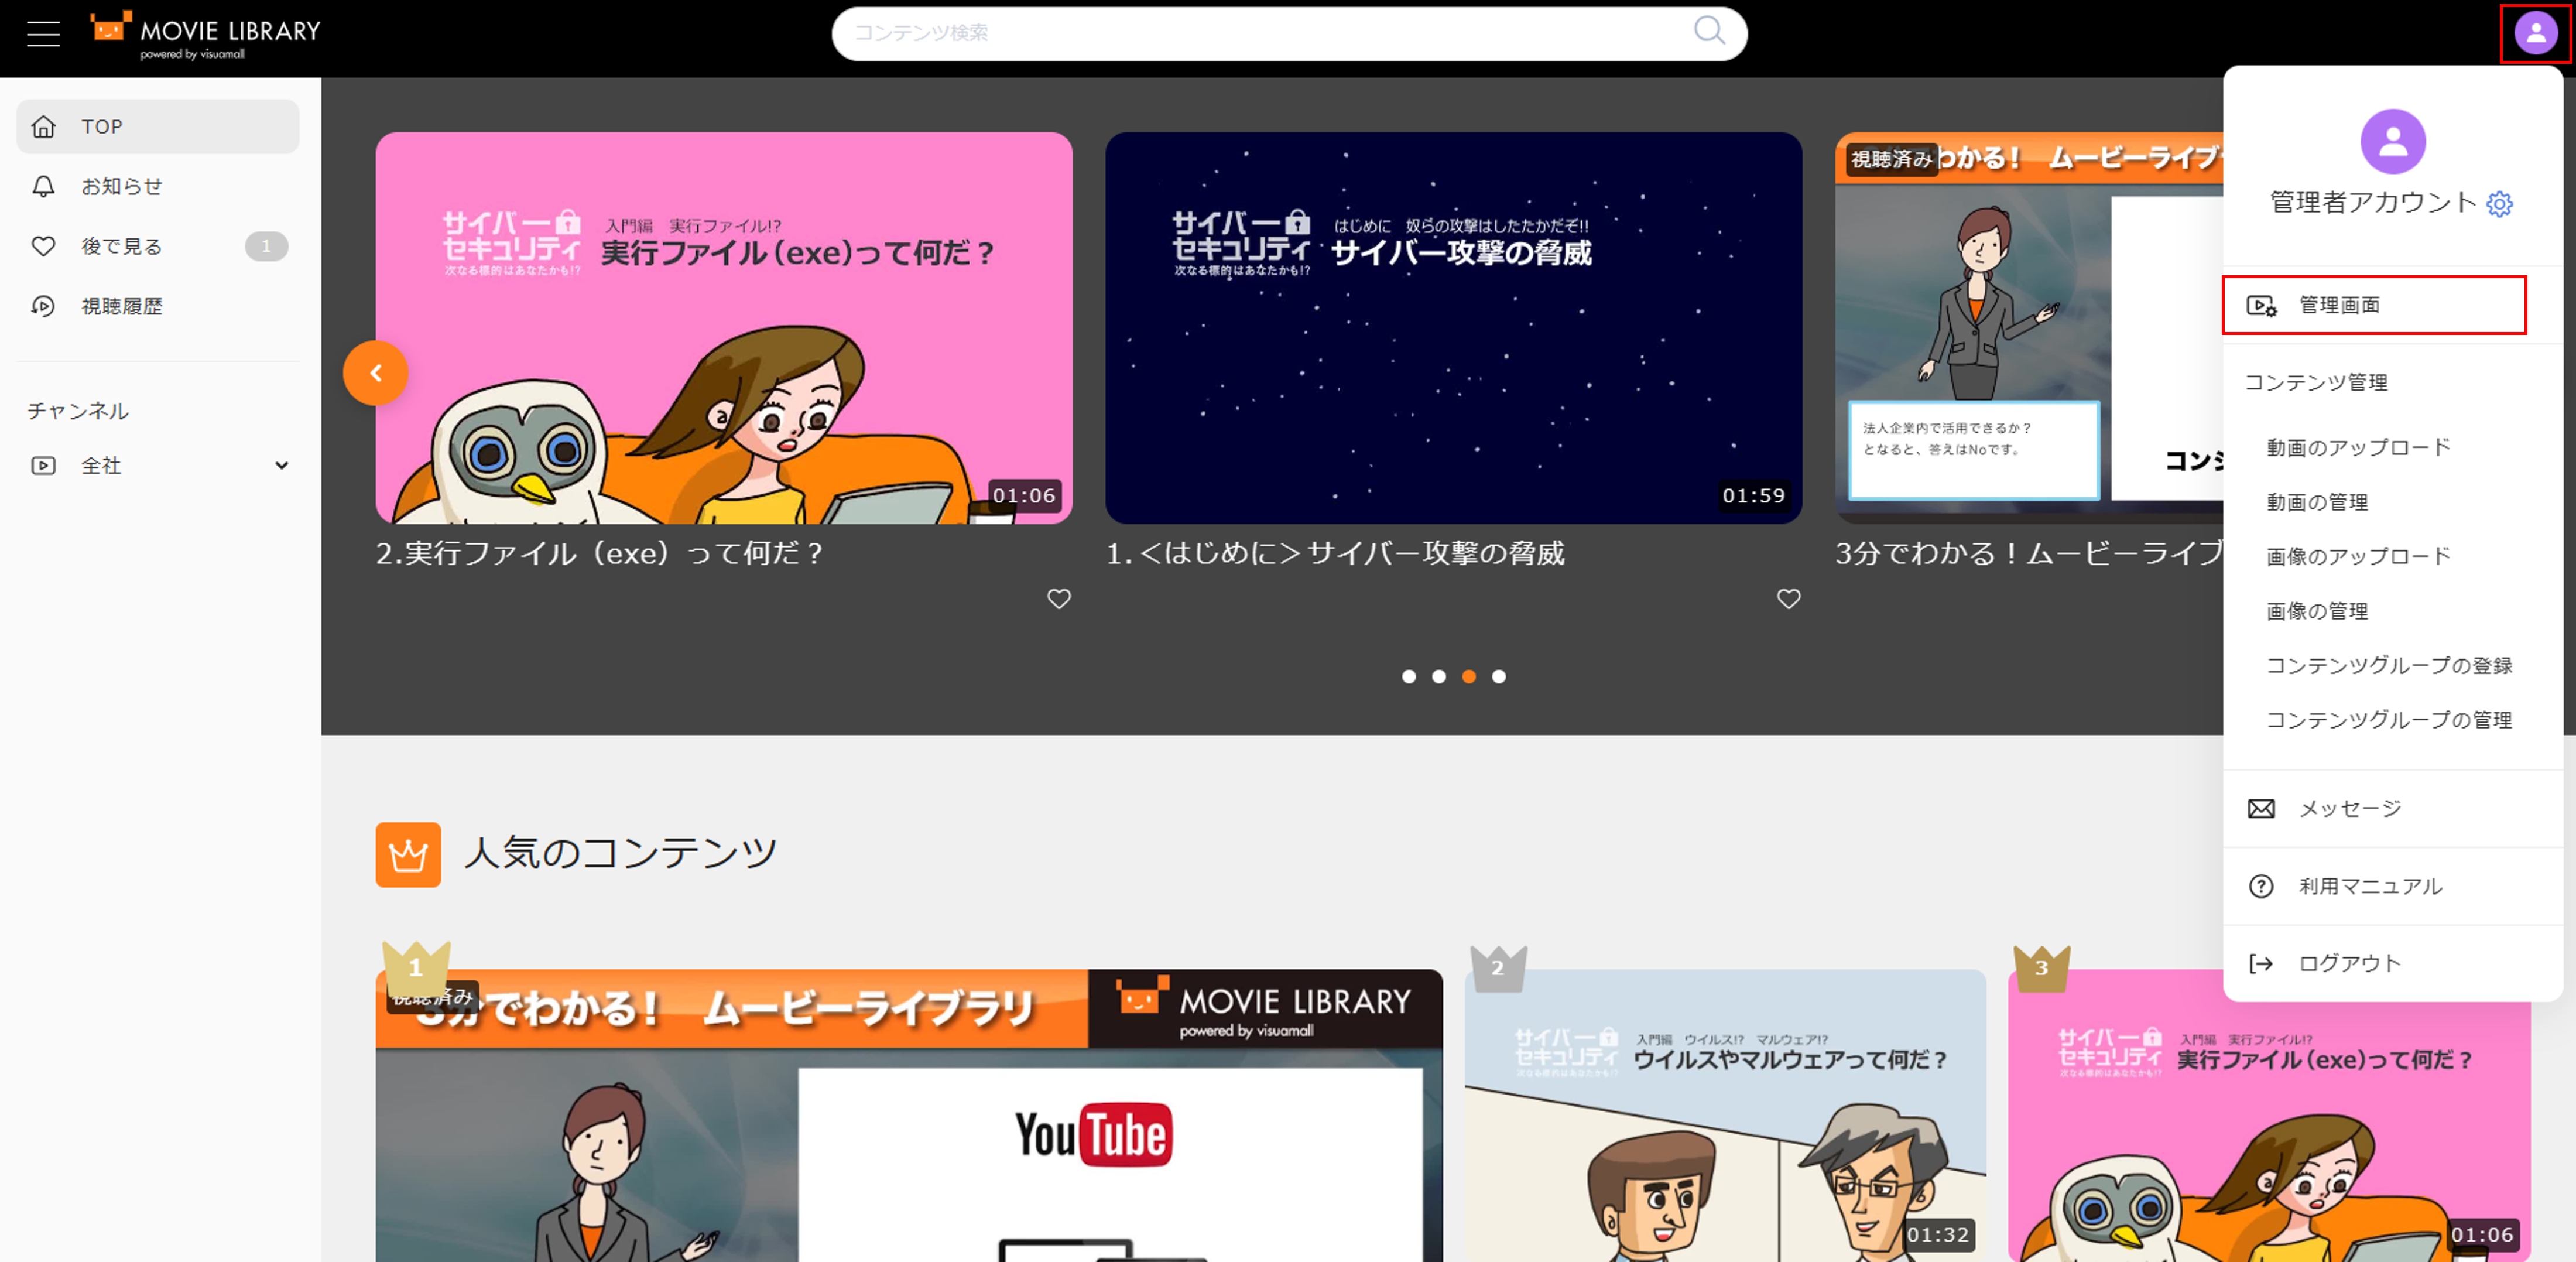Click the orange crown popular icon
Viewport: 2576px width, 1262px height.
[408, 854]
